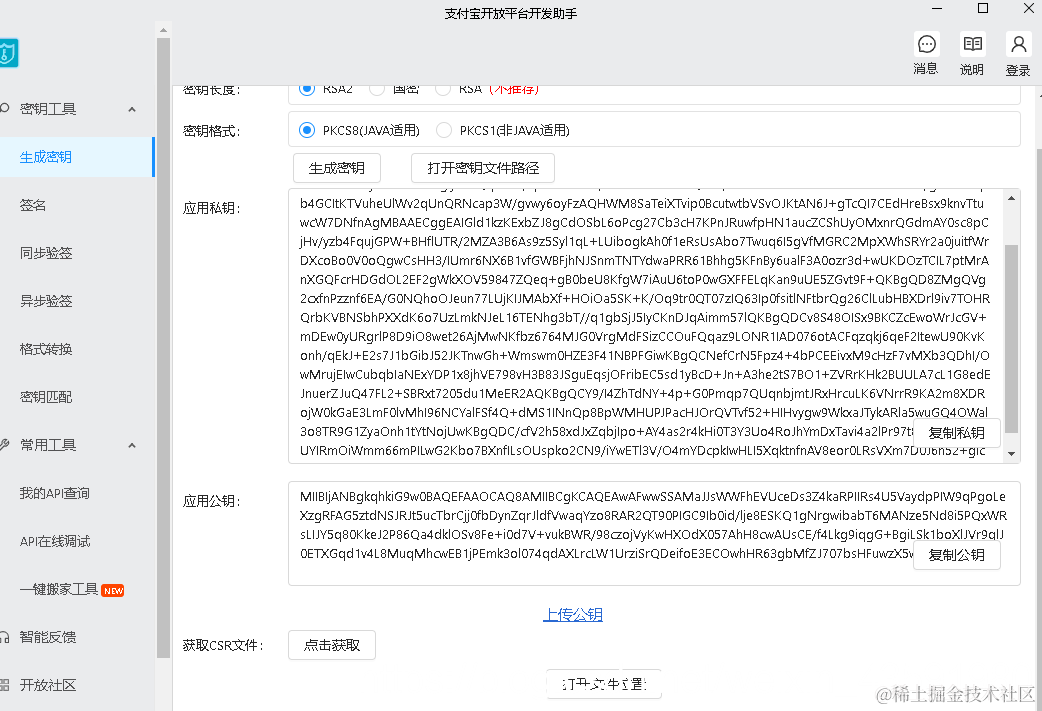Click the key icon beside 密钥工具
Screen dimensions: 1042x711
pos(4,108)
